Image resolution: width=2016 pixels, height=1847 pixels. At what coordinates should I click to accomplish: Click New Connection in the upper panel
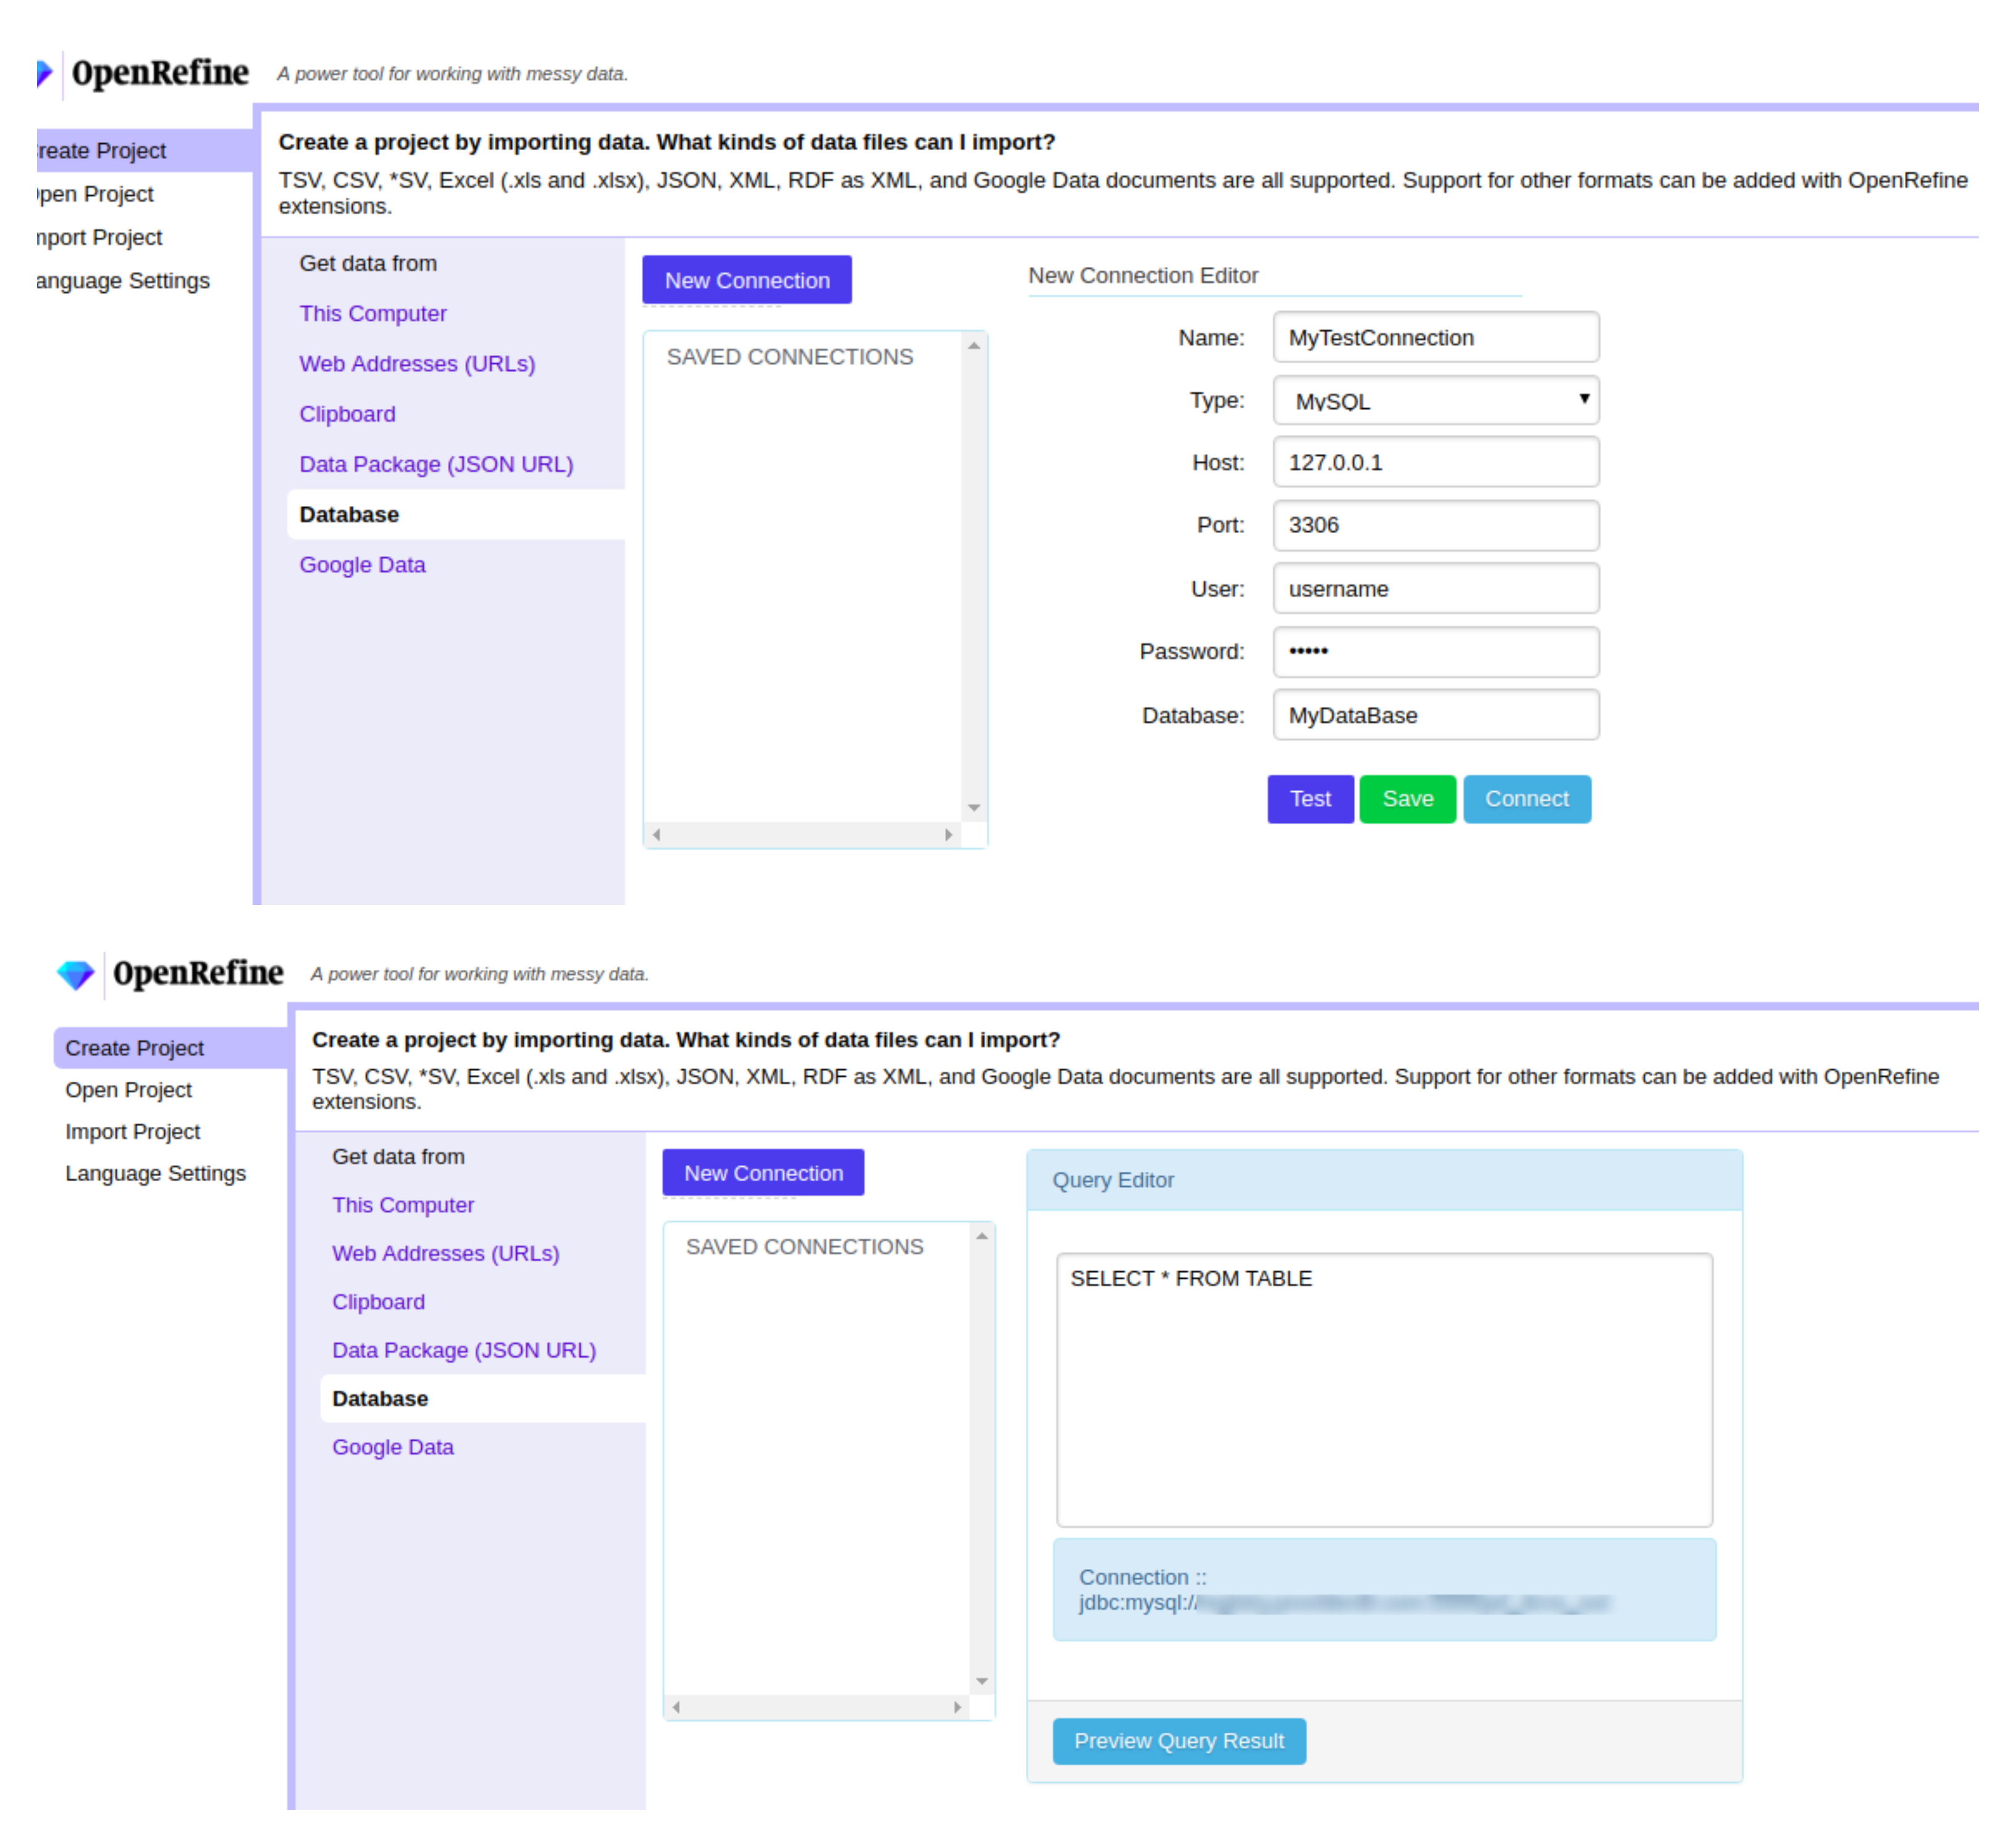747,281
